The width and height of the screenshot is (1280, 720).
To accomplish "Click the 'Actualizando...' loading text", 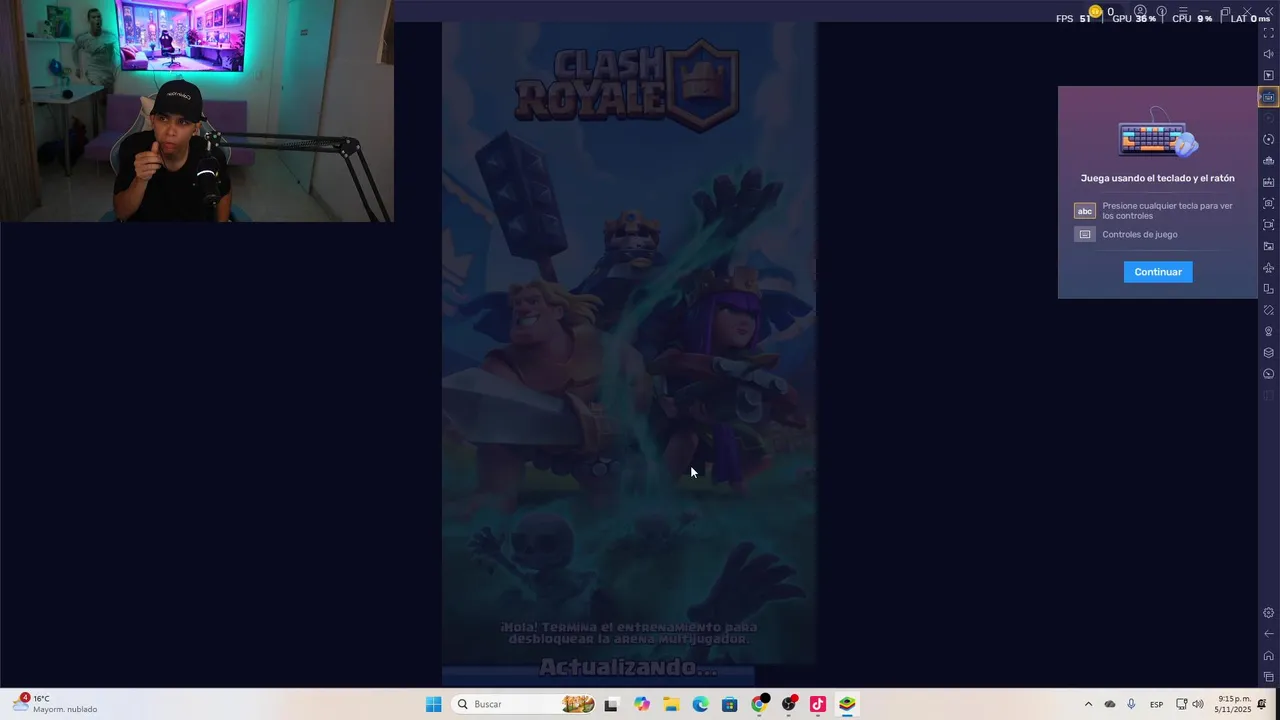I will [628, 667].
